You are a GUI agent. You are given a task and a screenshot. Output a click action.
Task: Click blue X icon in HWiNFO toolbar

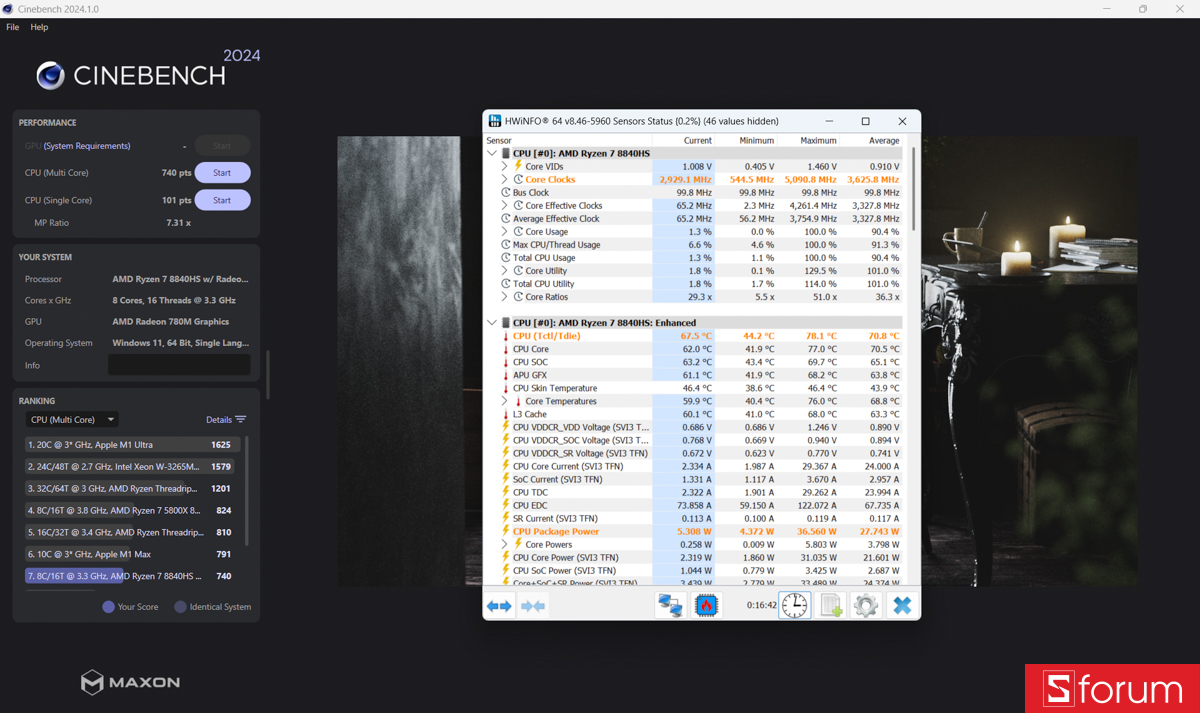902,605
